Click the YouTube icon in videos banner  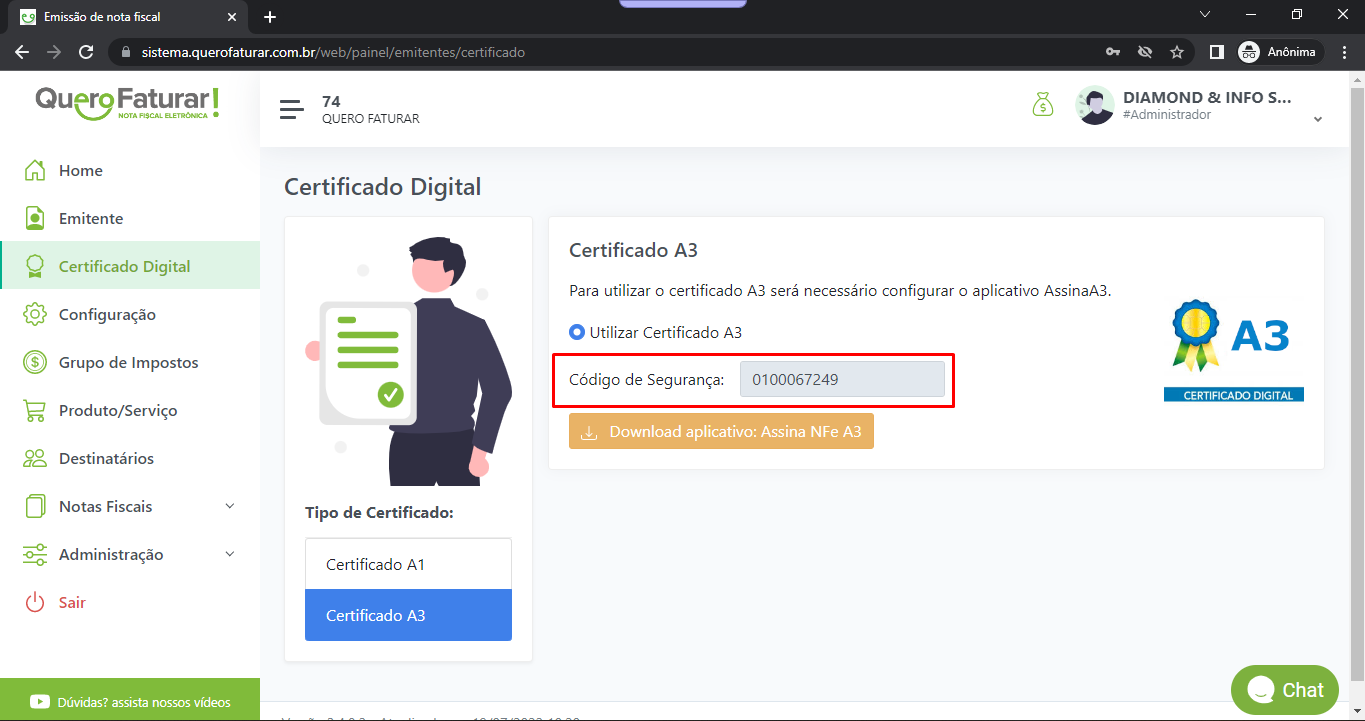[41, 702]
